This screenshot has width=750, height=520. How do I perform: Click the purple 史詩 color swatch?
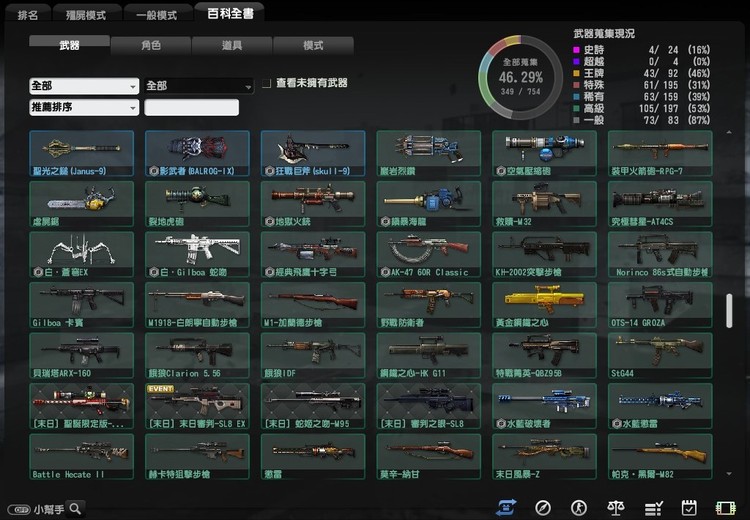coord(576,49)
